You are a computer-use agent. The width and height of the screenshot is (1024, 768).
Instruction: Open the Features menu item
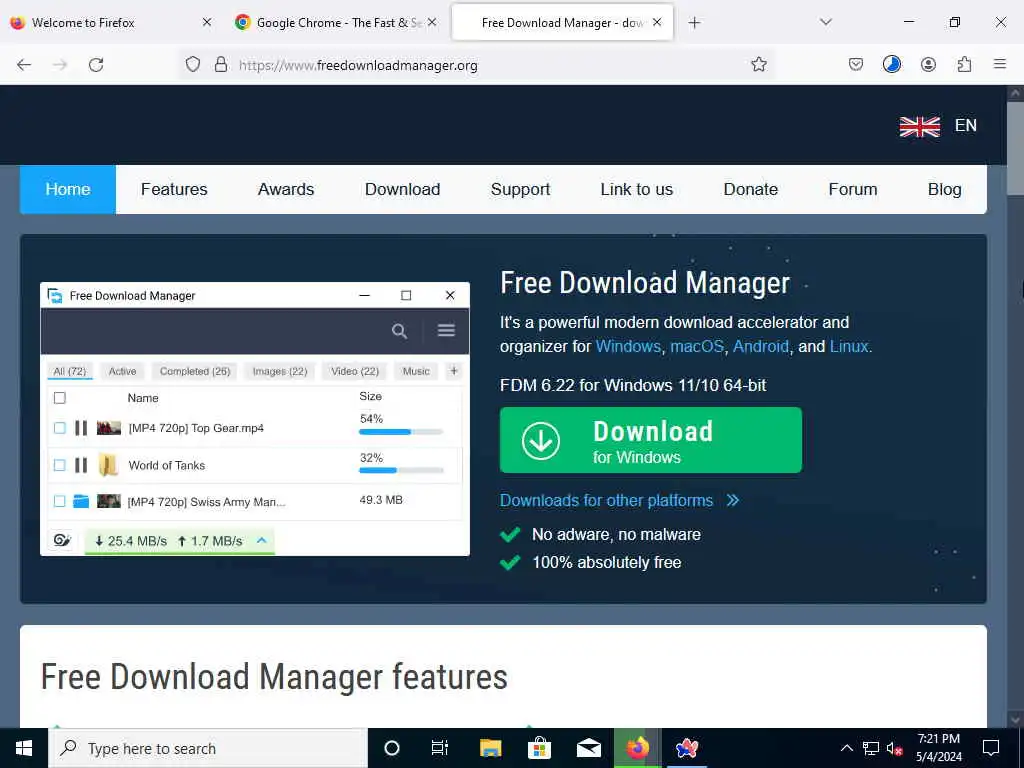(174, 189)
